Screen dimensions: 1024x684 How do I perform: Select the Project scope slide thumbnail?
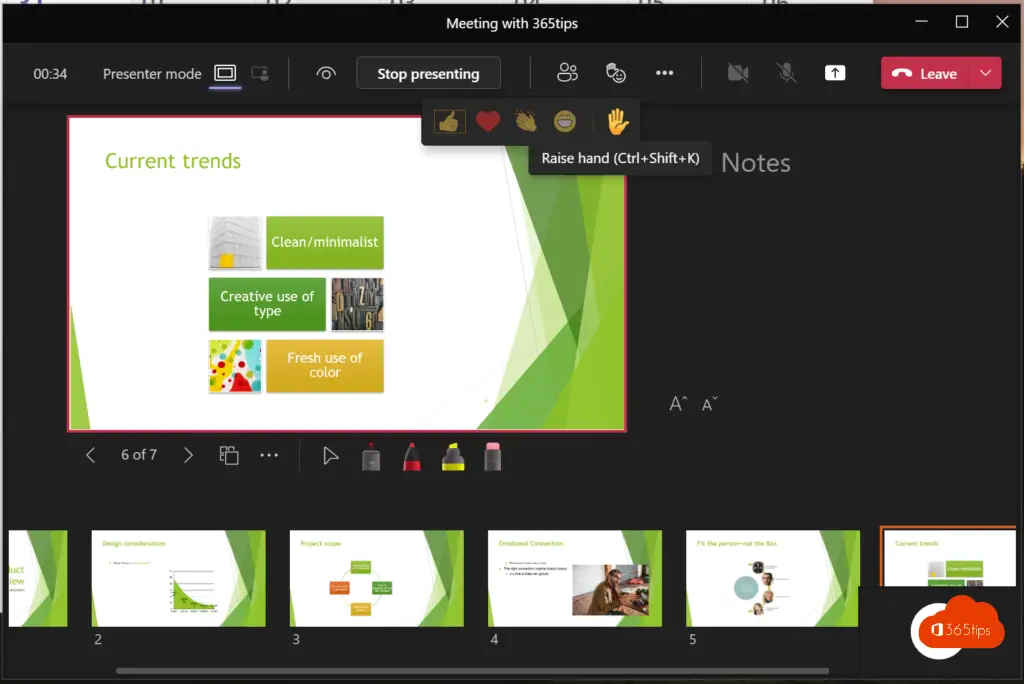click(376, 579)
